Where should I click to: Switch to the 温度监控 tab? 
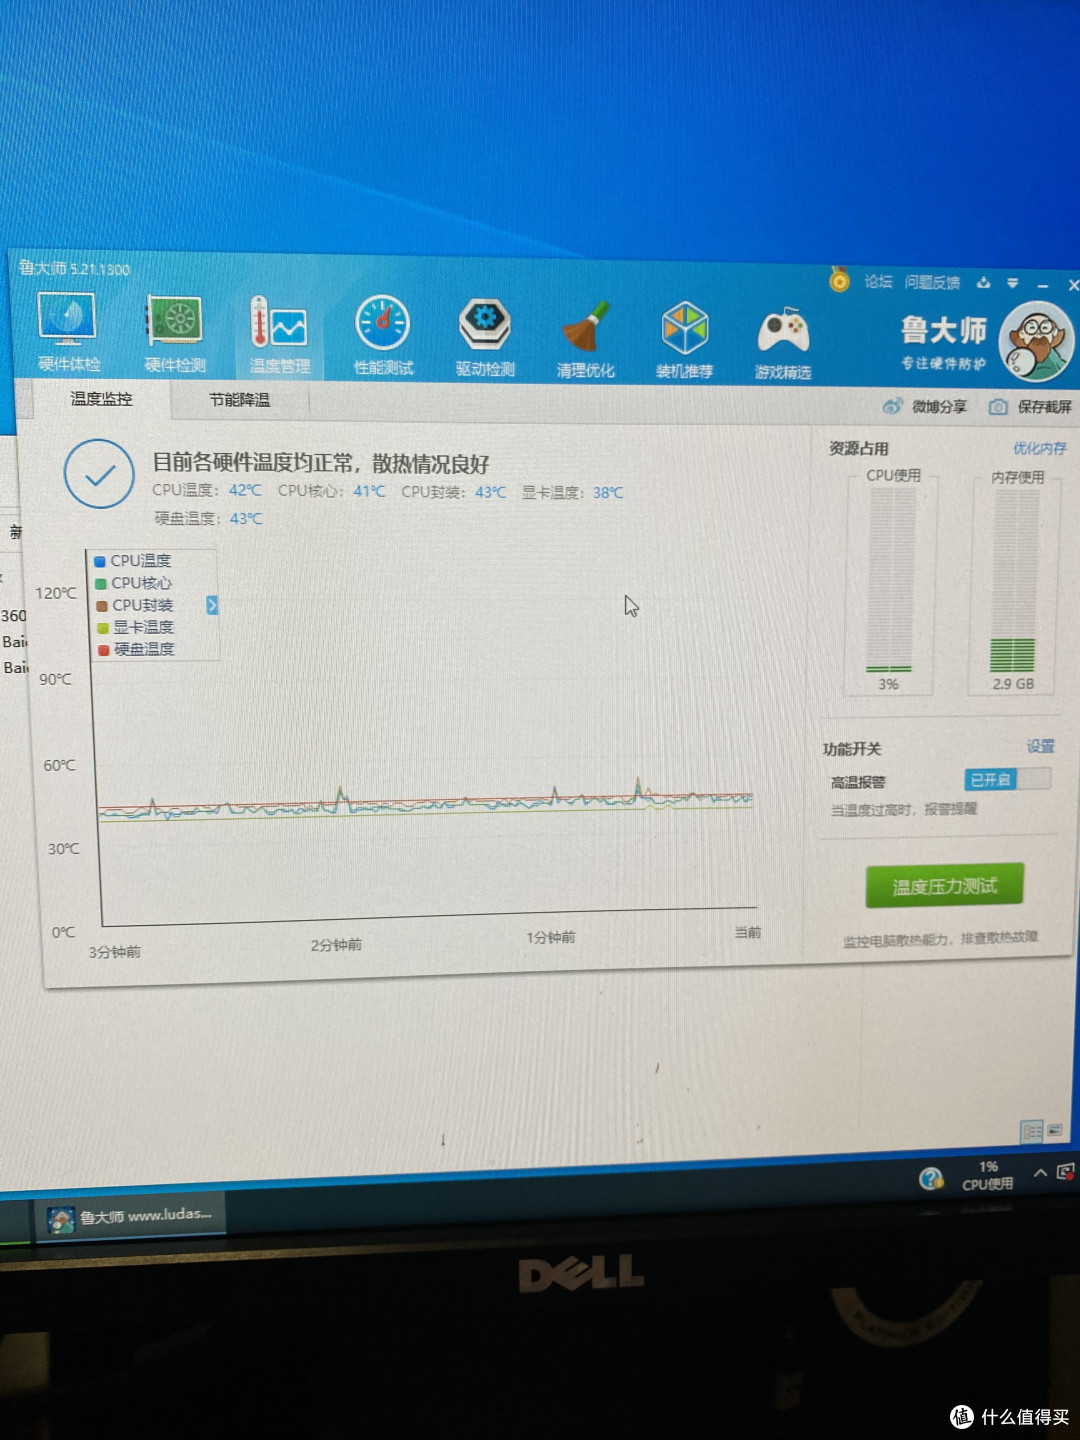[102, 399]
